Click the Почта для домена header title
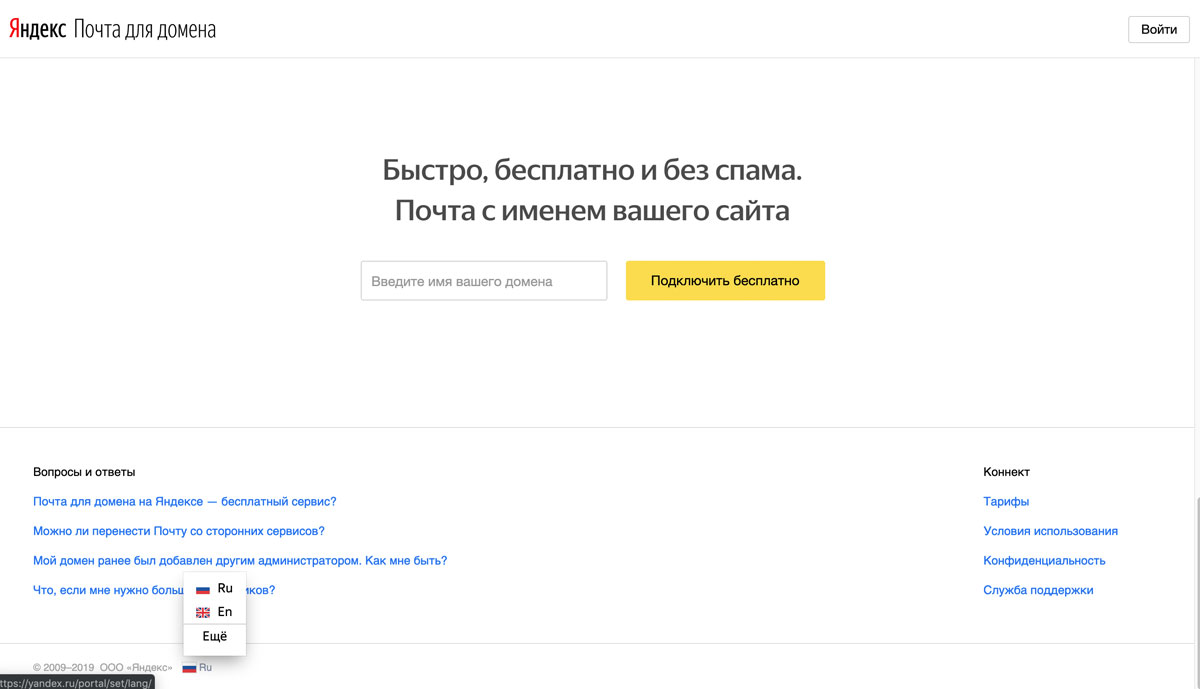The image size is (1200, 689). click(145, 30)
